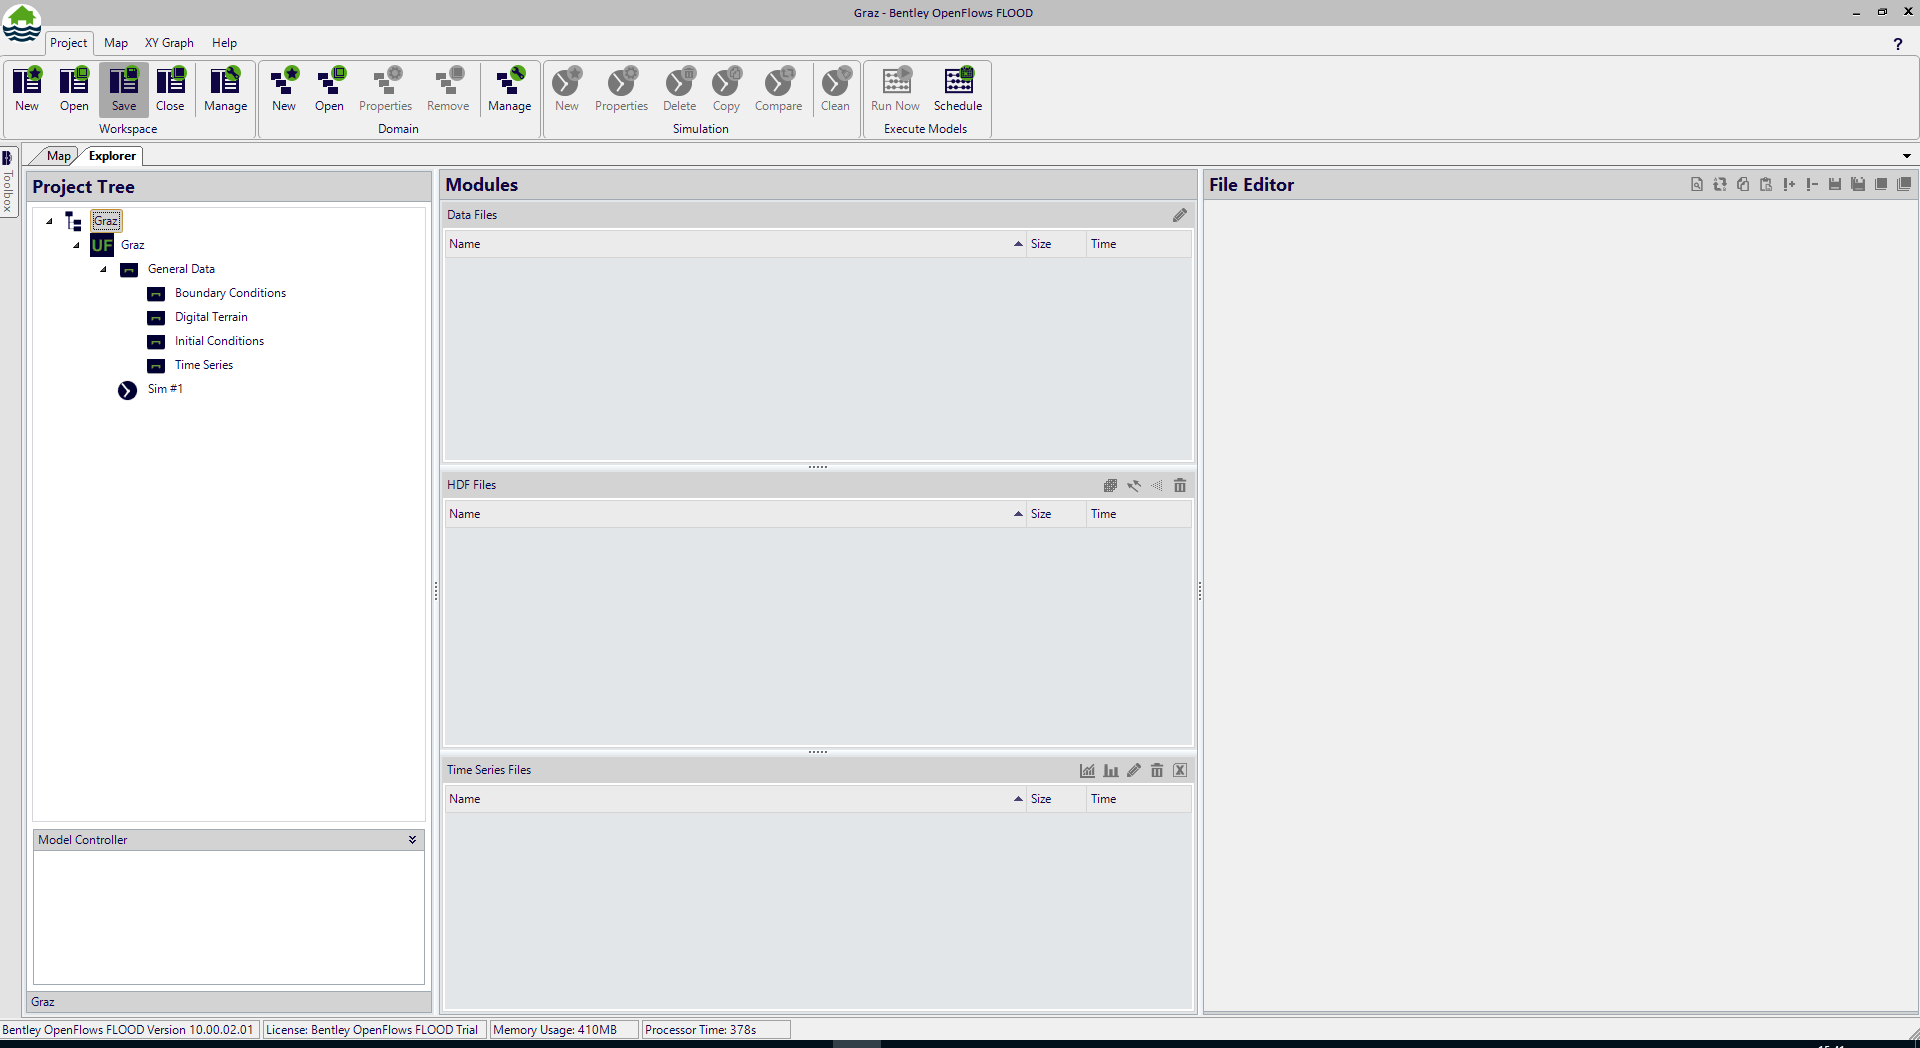The image size is (1920, 1048).
Task: Click the copy icon in File Editor
Action: point(1743,184)
